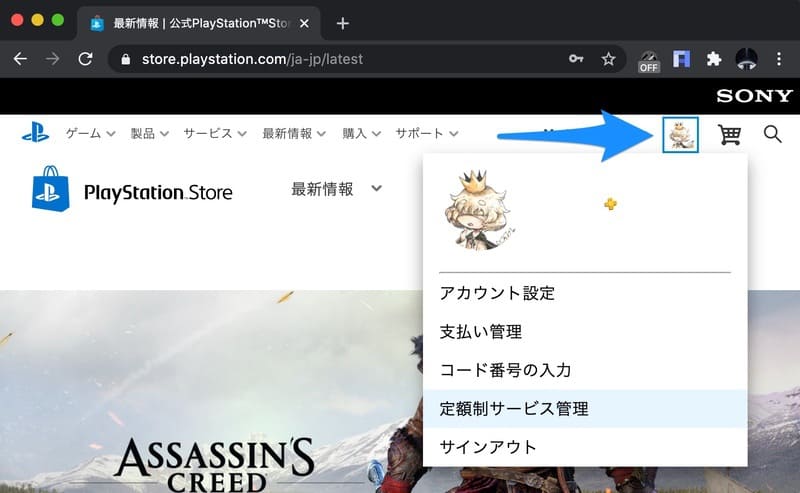
Task: Click the profile avatar icon in header
Action: (x=680, y=134)
